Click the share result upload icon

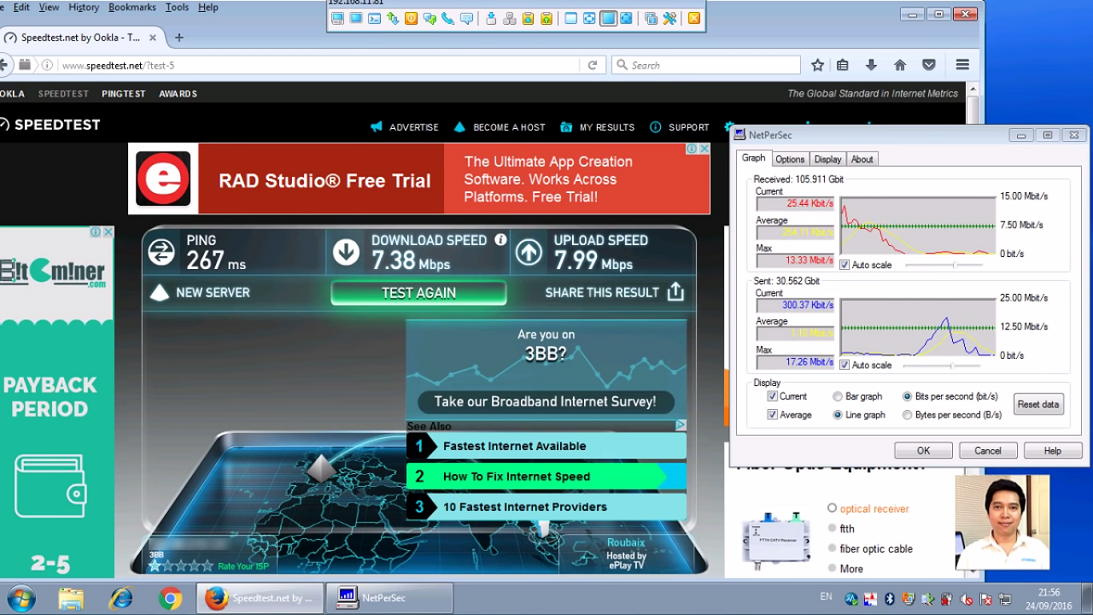[676, 292]
